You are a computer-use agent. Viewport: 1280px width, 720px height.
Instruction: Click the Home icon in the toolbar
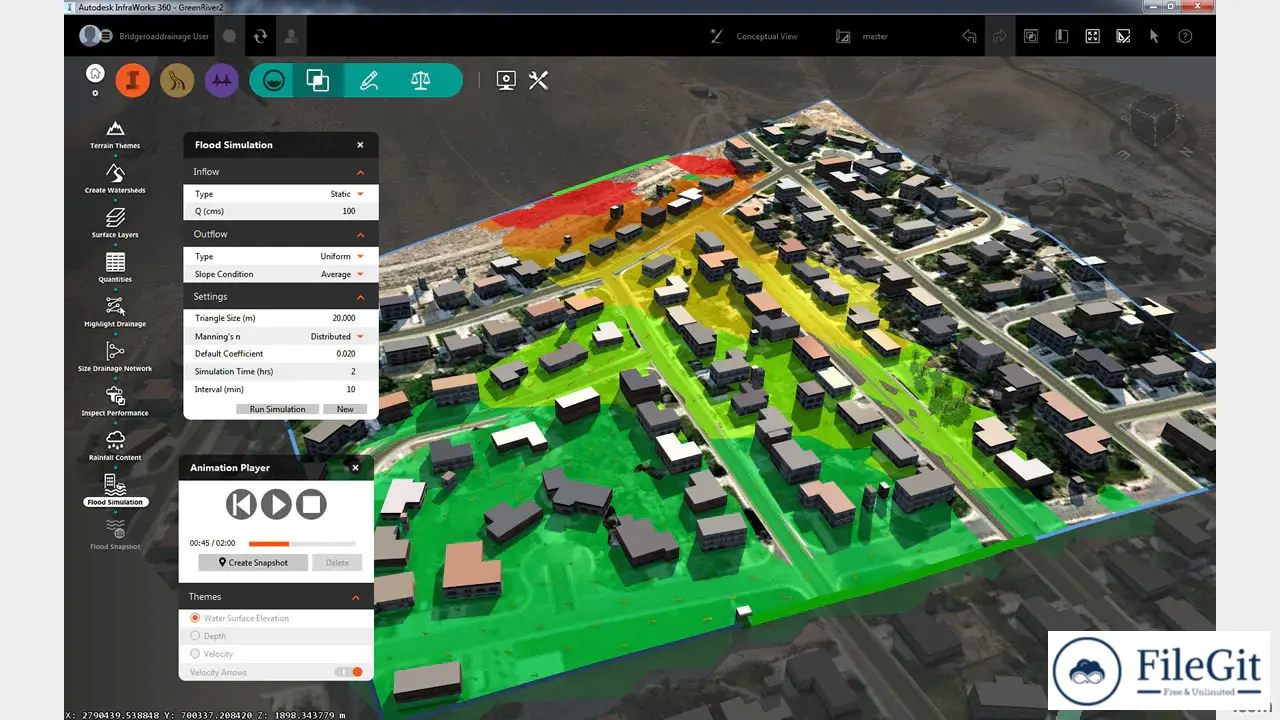(x=95, y=73)
